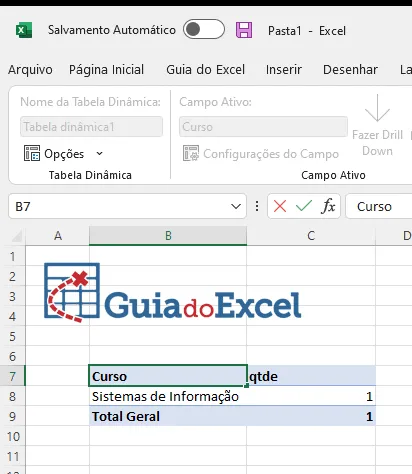
Task: Open the Arquivo menu tab
Action: tap(30, 70)
